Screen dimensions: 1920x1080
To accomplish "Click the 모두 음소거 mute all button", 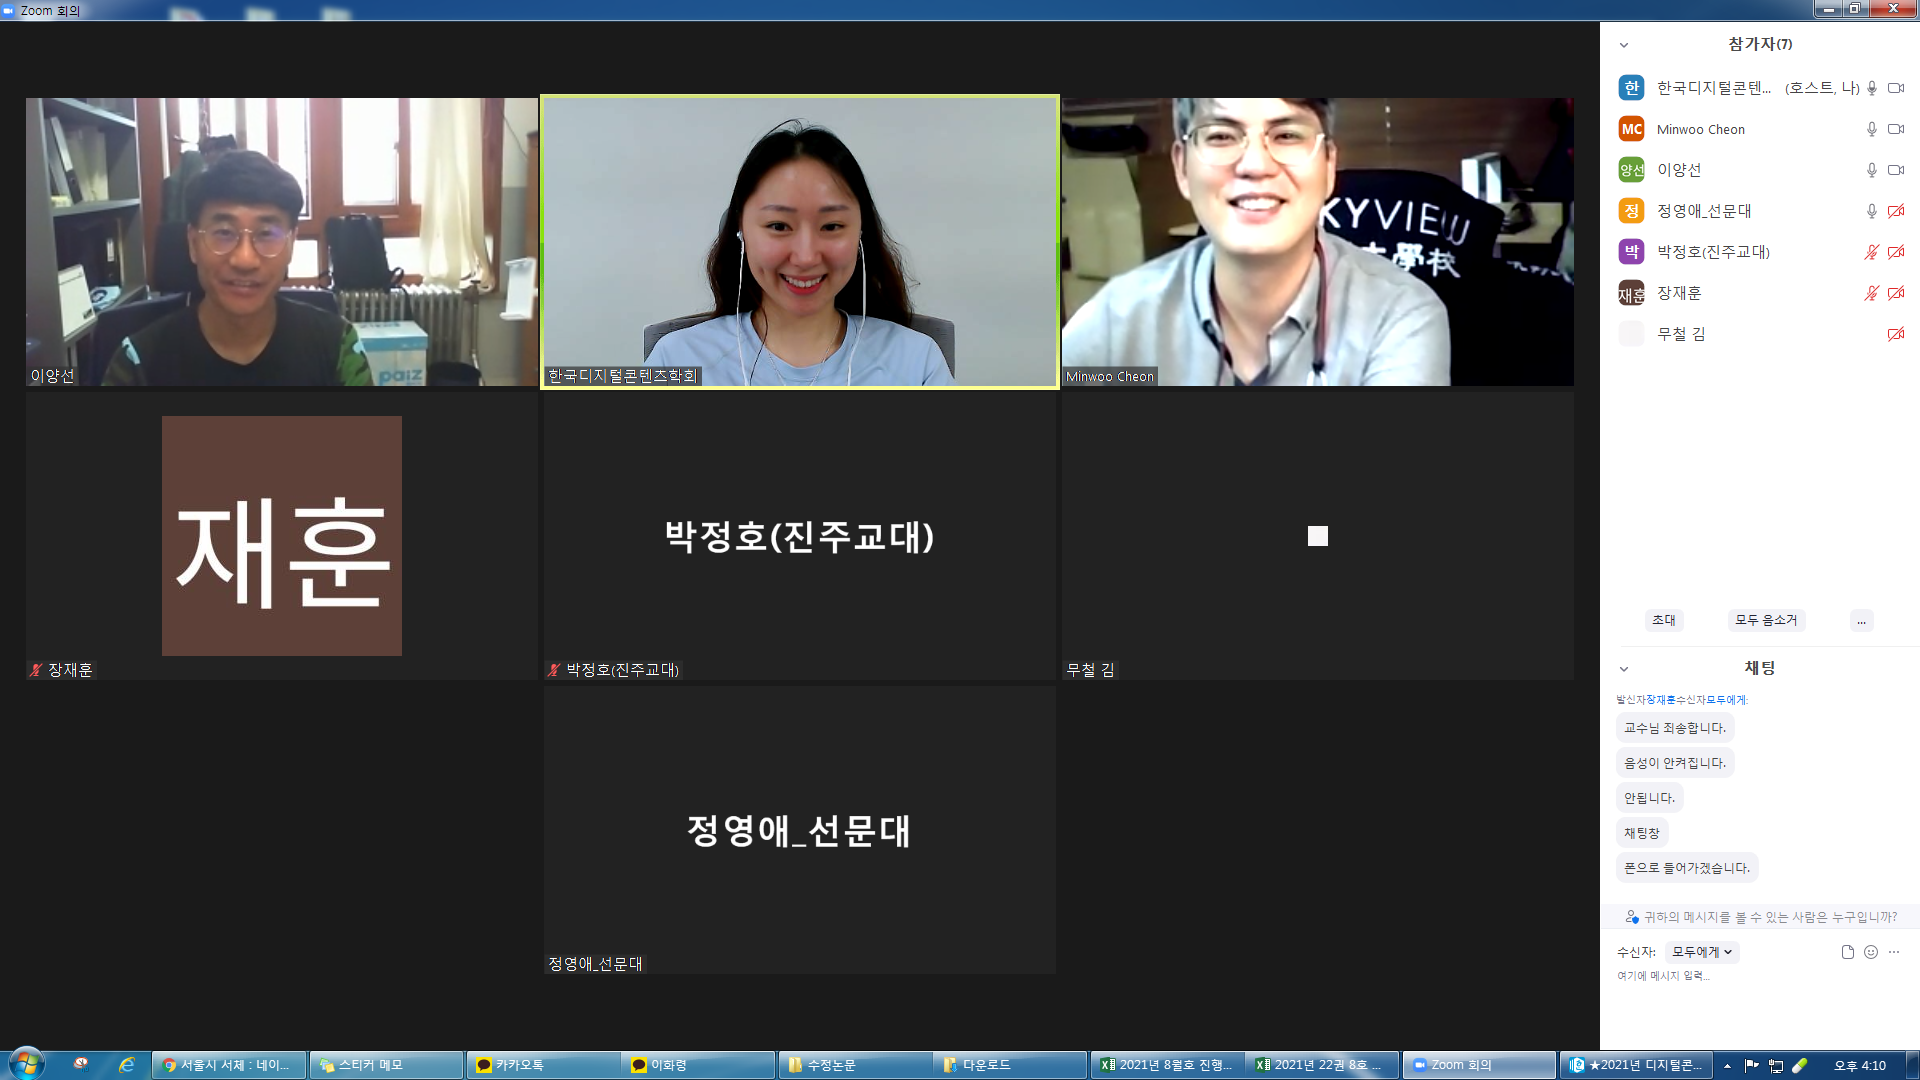I will [x=1766, y=620].
